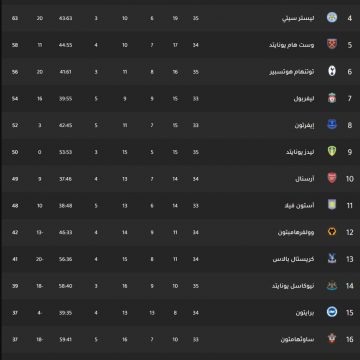Image resolution: width=360 pixels, height=360 pixels.
Task: Click the Brighton round blue crest
Action: coord(332,312)
